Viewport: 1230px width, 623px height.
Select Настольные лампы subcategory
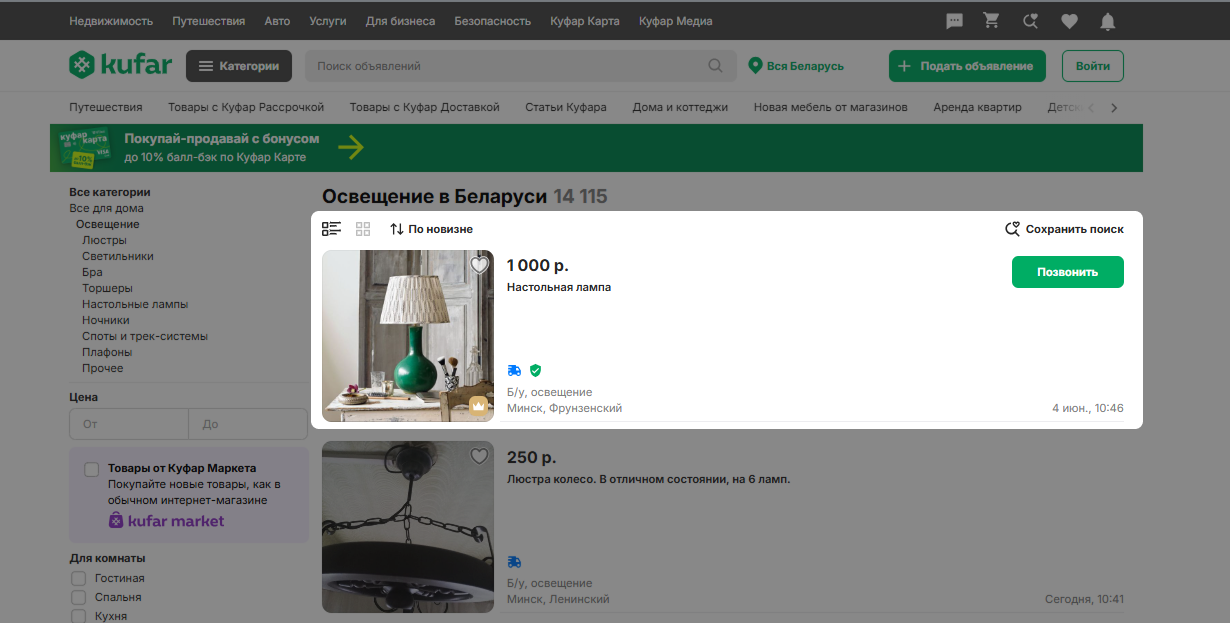[135, 304]
